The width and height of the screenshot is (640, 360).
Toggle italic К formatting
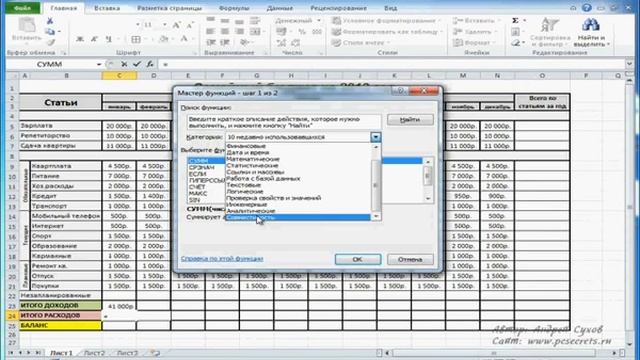pyautogui.click(x=94, y=39)
